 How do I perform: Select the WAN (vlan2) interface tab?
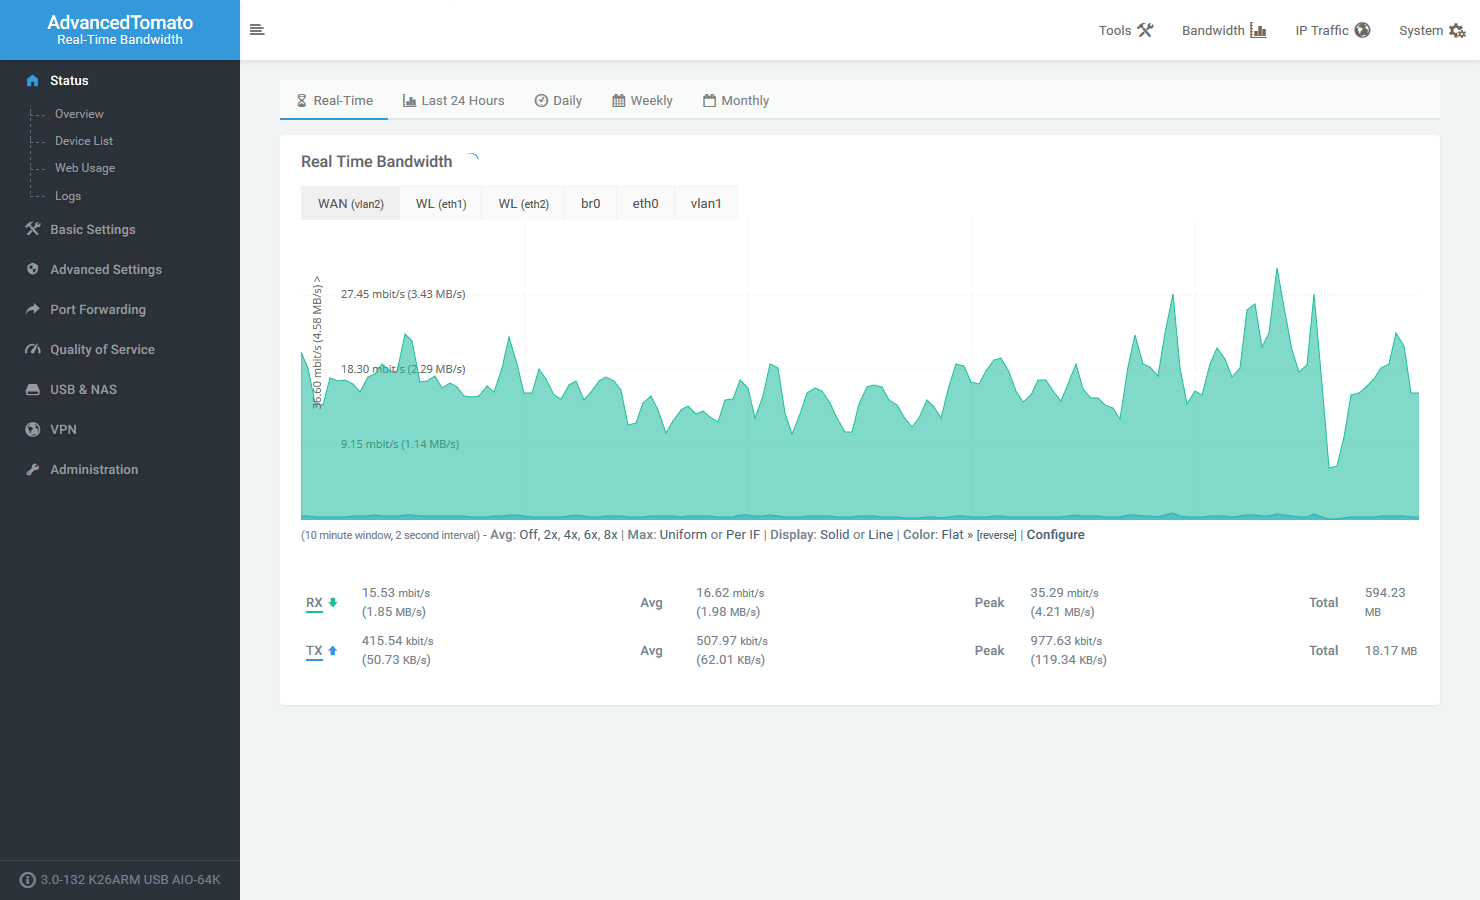coord(351,203)
